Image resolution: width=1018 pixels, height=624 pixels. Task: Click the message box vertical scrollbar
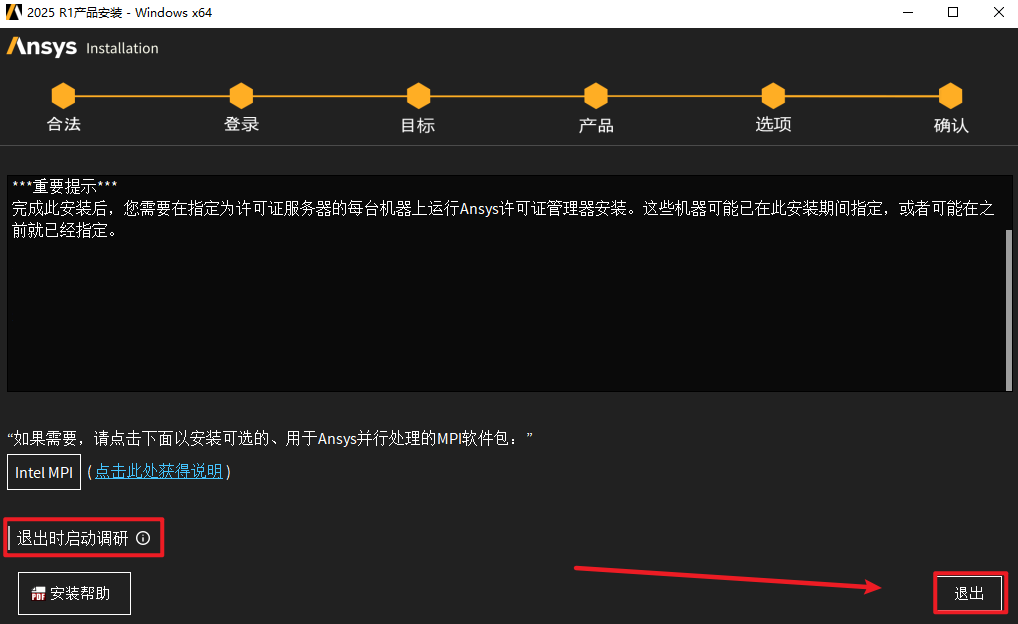(1008, 310)
